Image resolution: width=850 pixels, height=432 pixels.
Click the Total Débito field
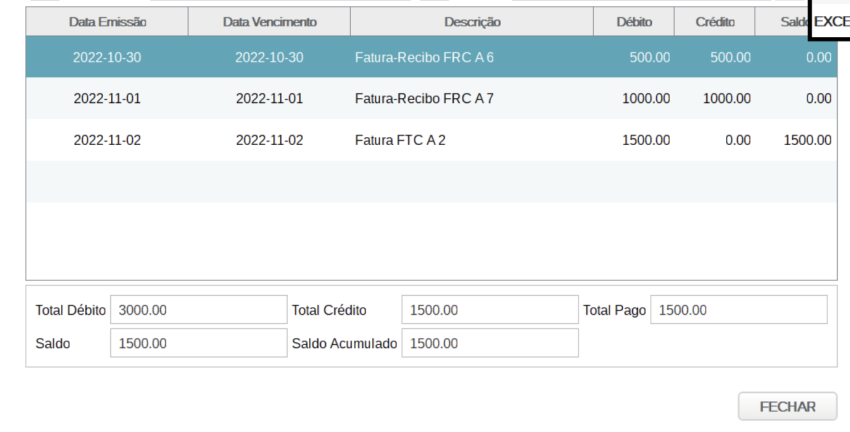198,310
